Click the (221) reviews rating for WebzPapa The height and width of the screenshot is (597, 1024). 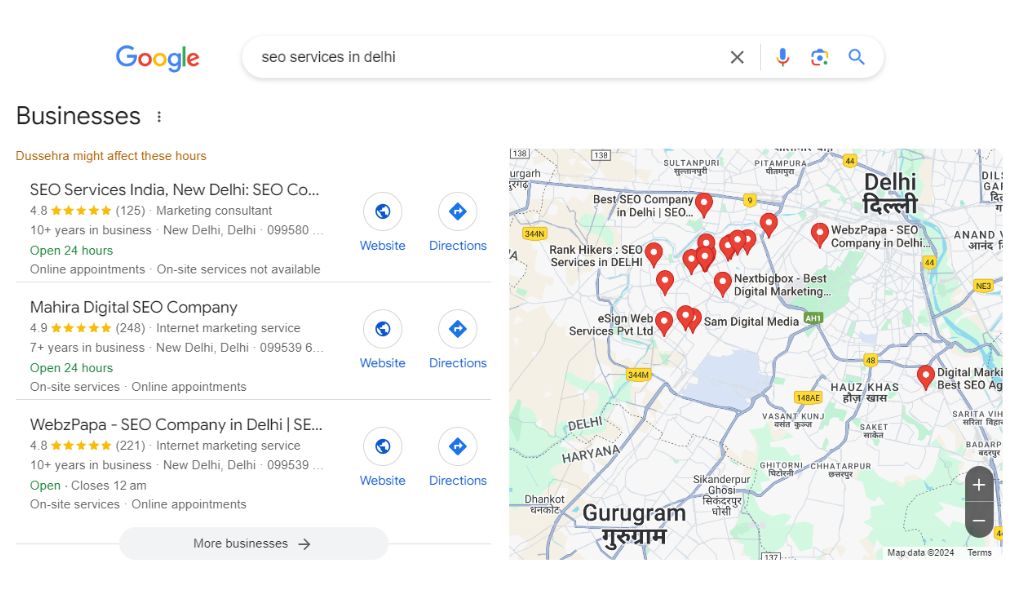coord(130,445)
